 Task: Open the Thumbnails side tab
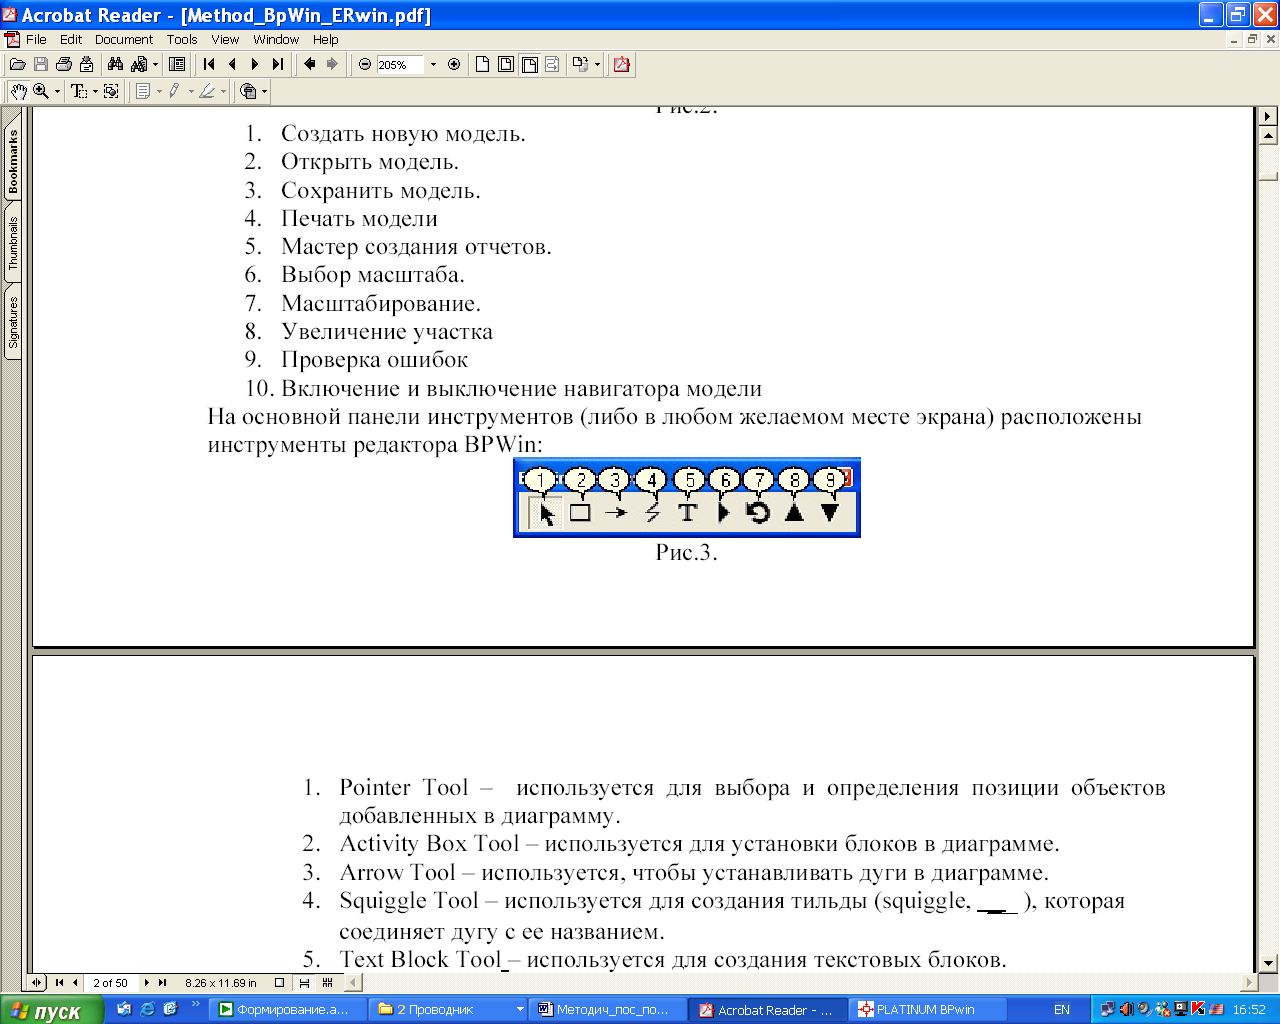tap(13, 243)
